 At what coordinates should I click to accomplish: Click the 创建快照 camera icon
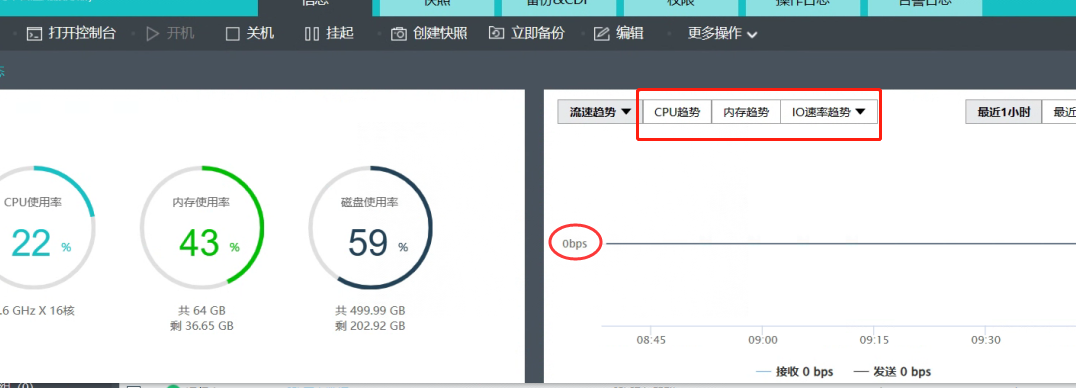coord(399,34)
